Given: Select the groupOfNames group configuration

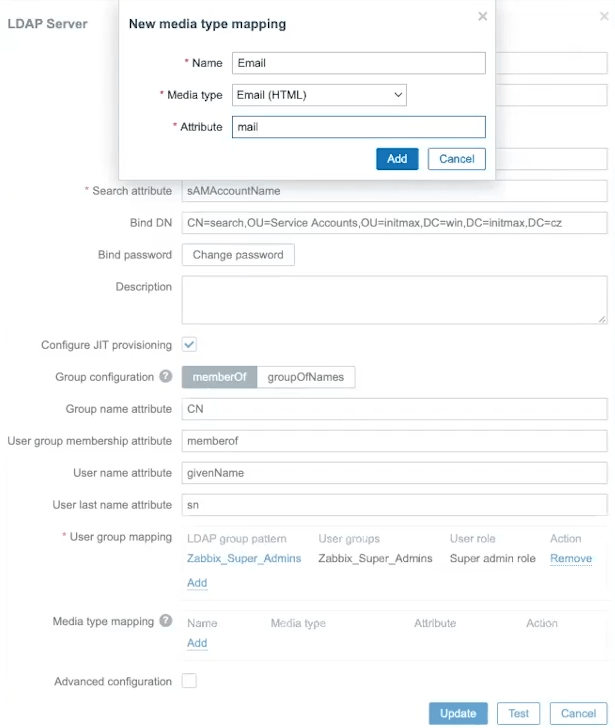Looking at the screenshot, I should (306, 377).
